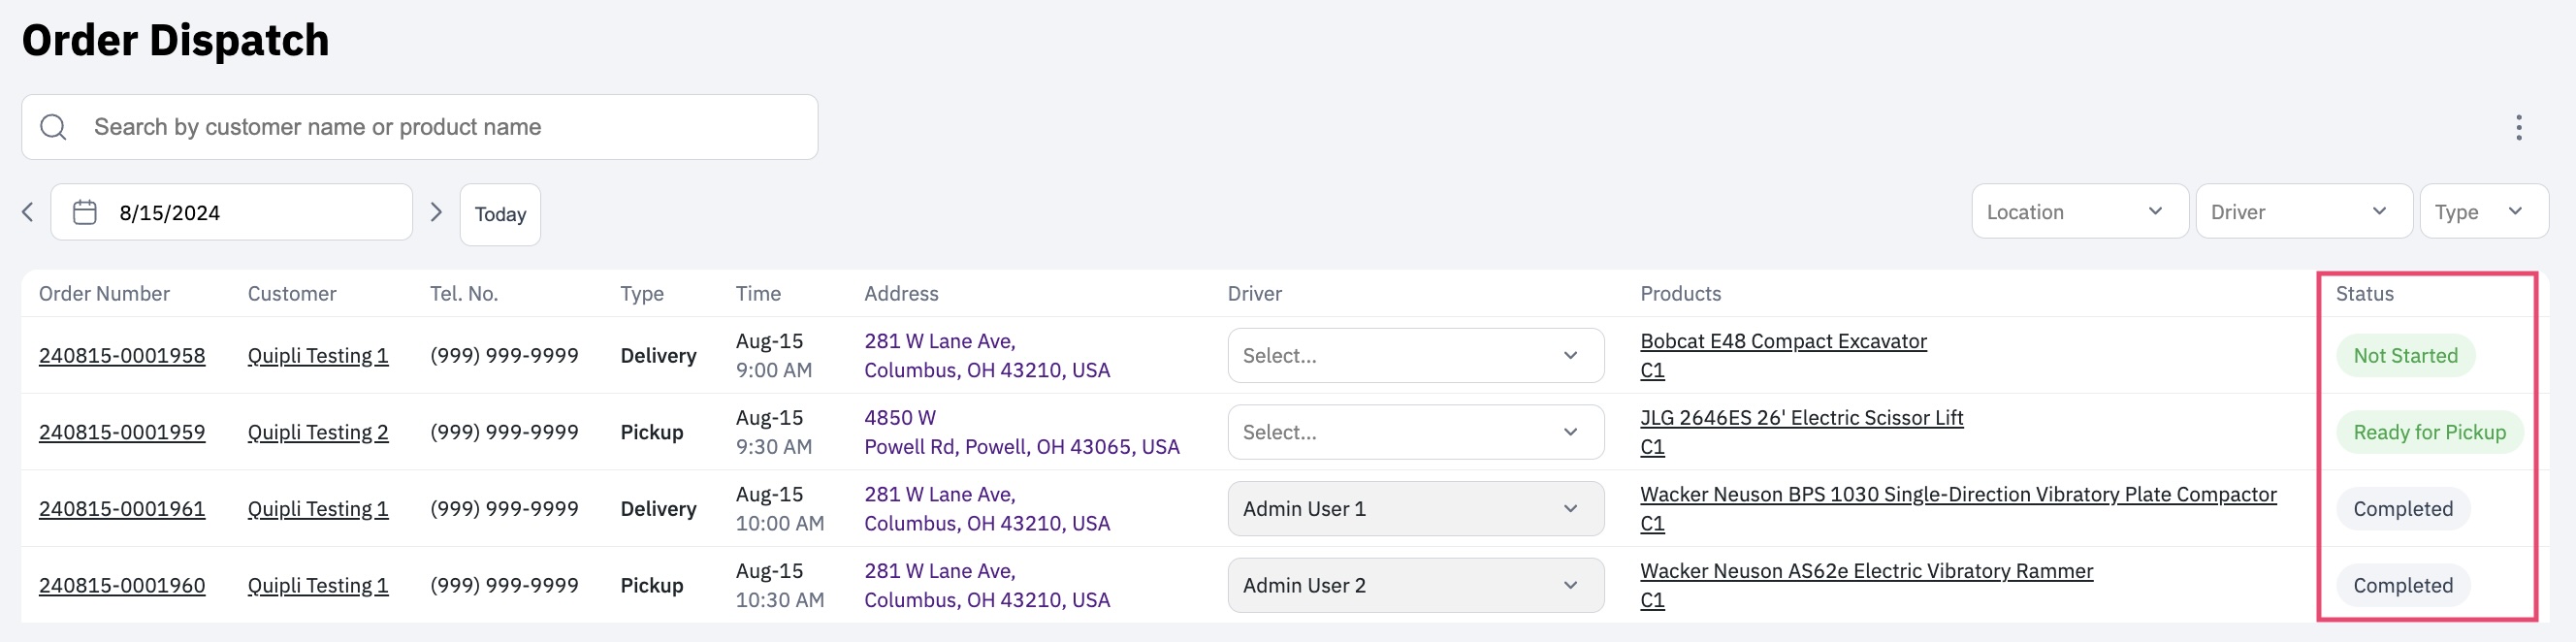Select driver for order 240815-0001959
Viewport: 2576px width, 642px height.
coord(1415,432)
